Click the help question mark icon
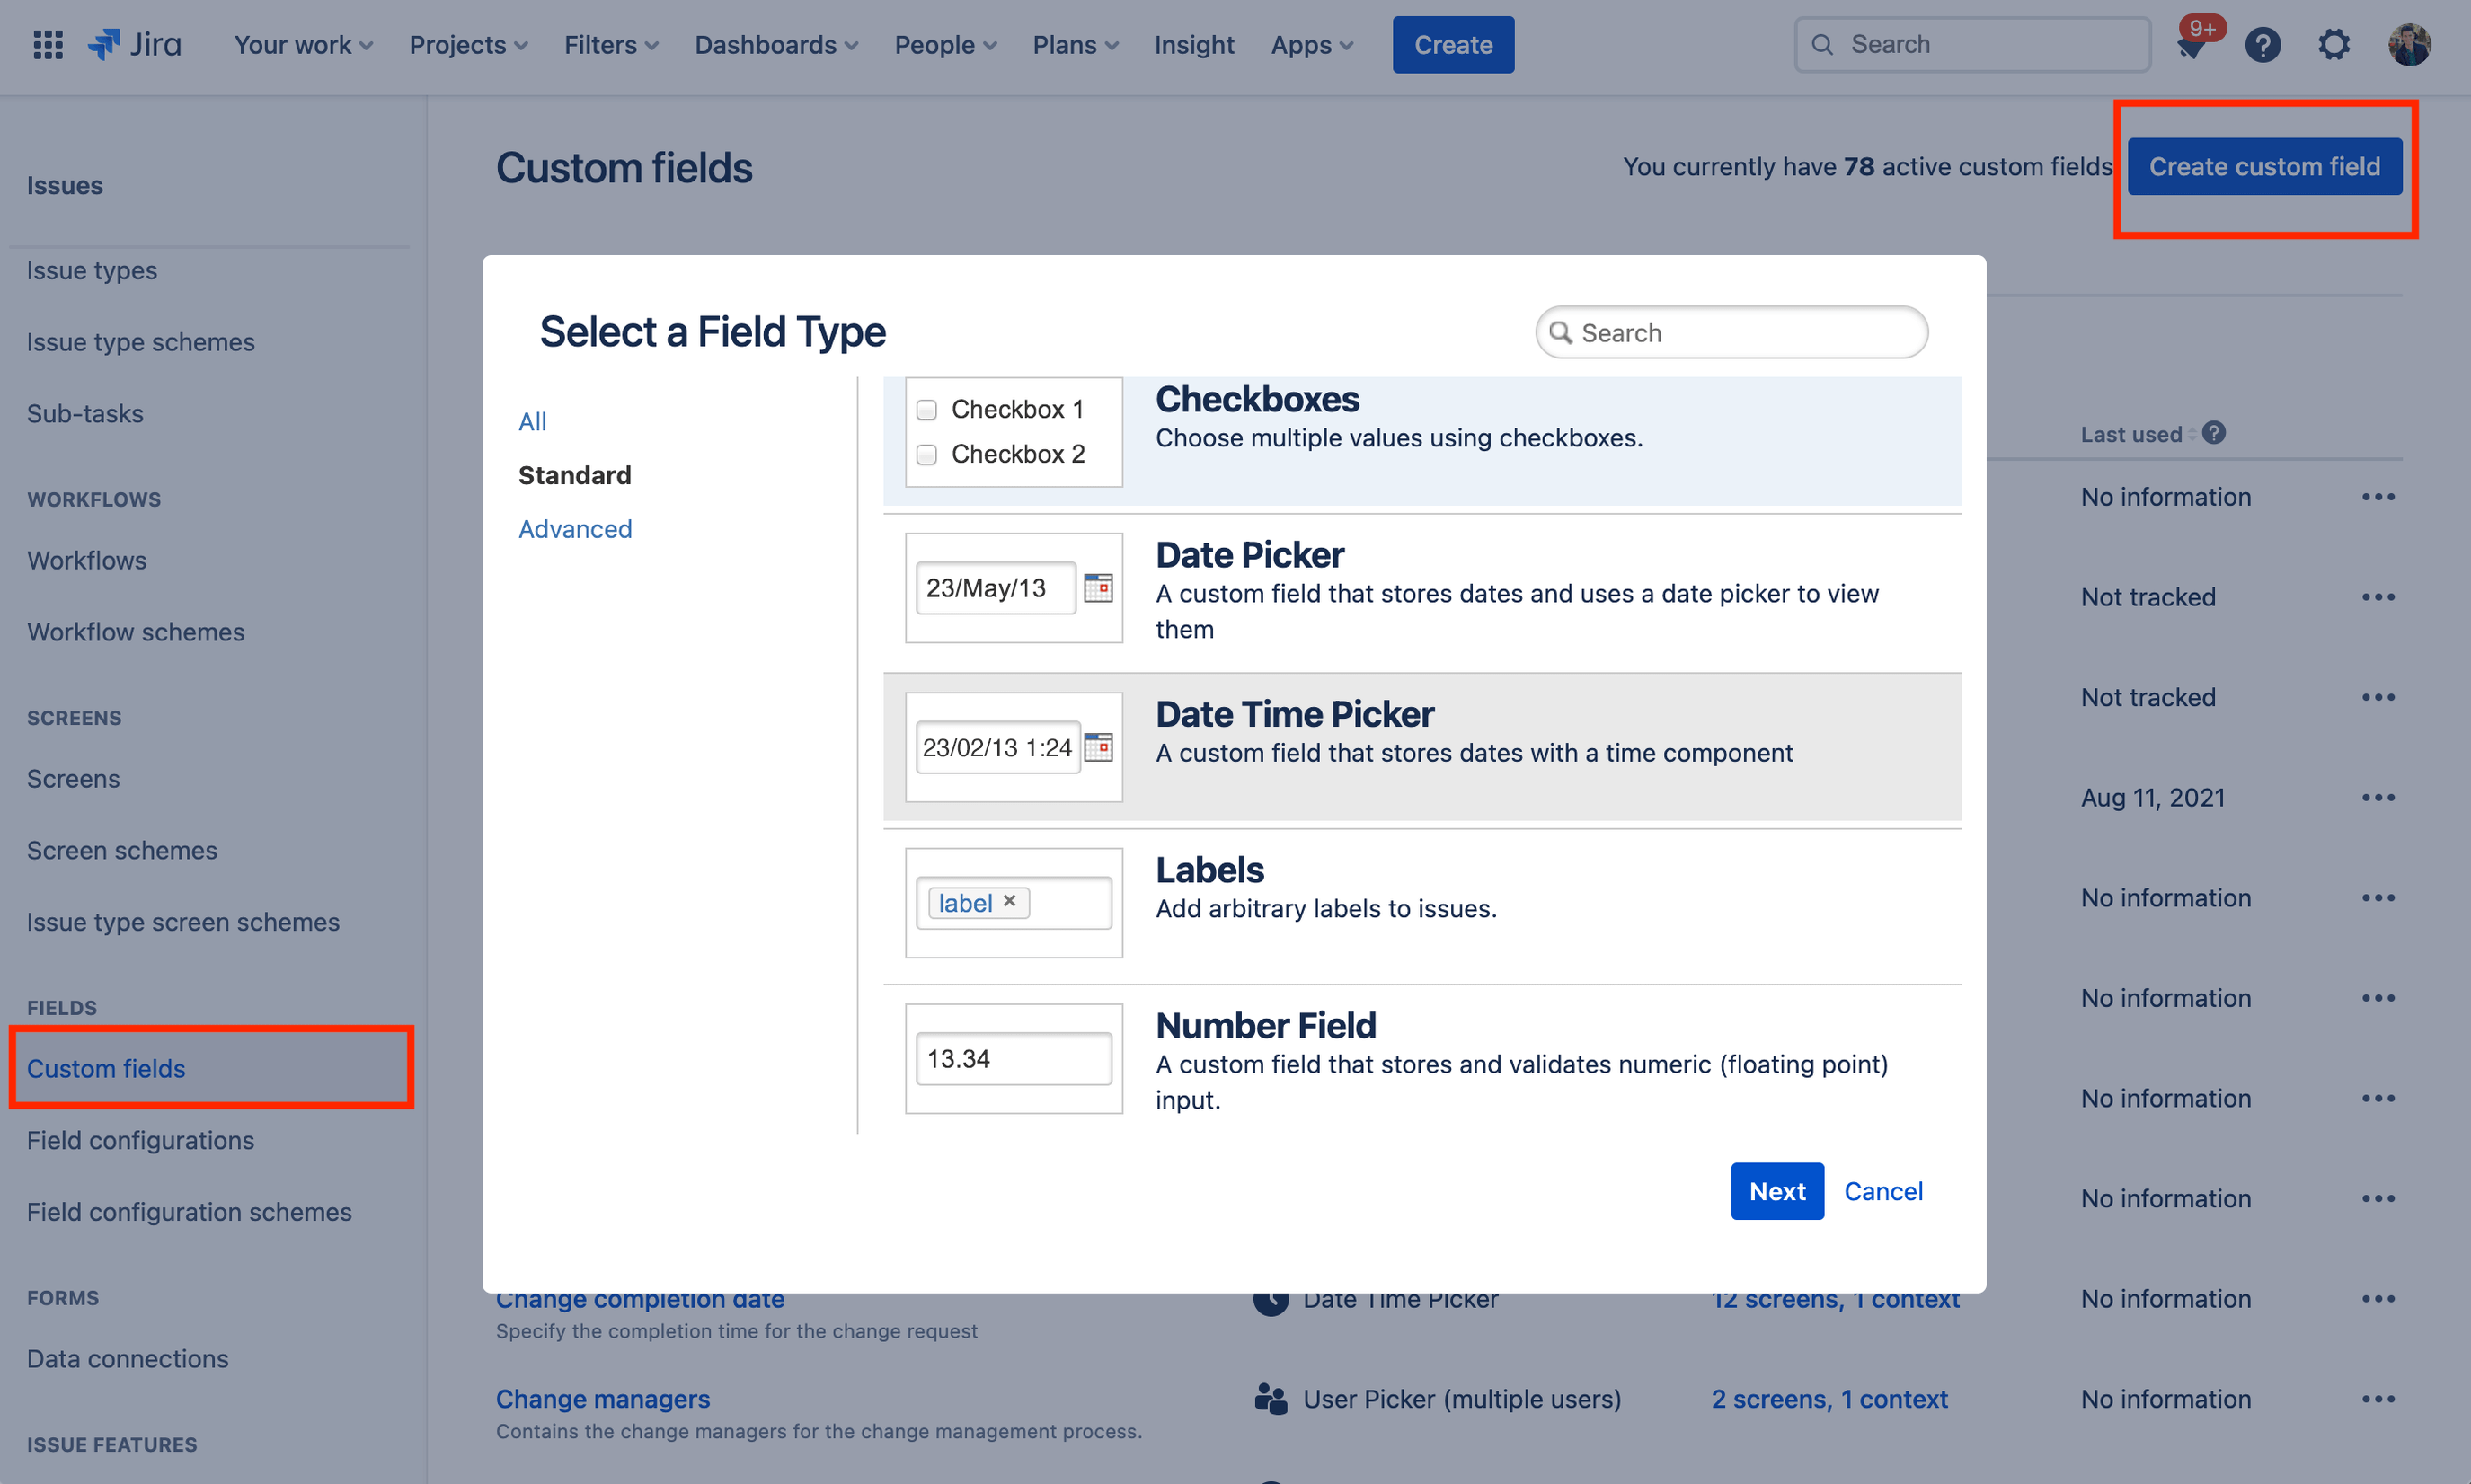The width and height of the screenshot is (2471, 1484). pyautogui.click(x=2264, y=44)
